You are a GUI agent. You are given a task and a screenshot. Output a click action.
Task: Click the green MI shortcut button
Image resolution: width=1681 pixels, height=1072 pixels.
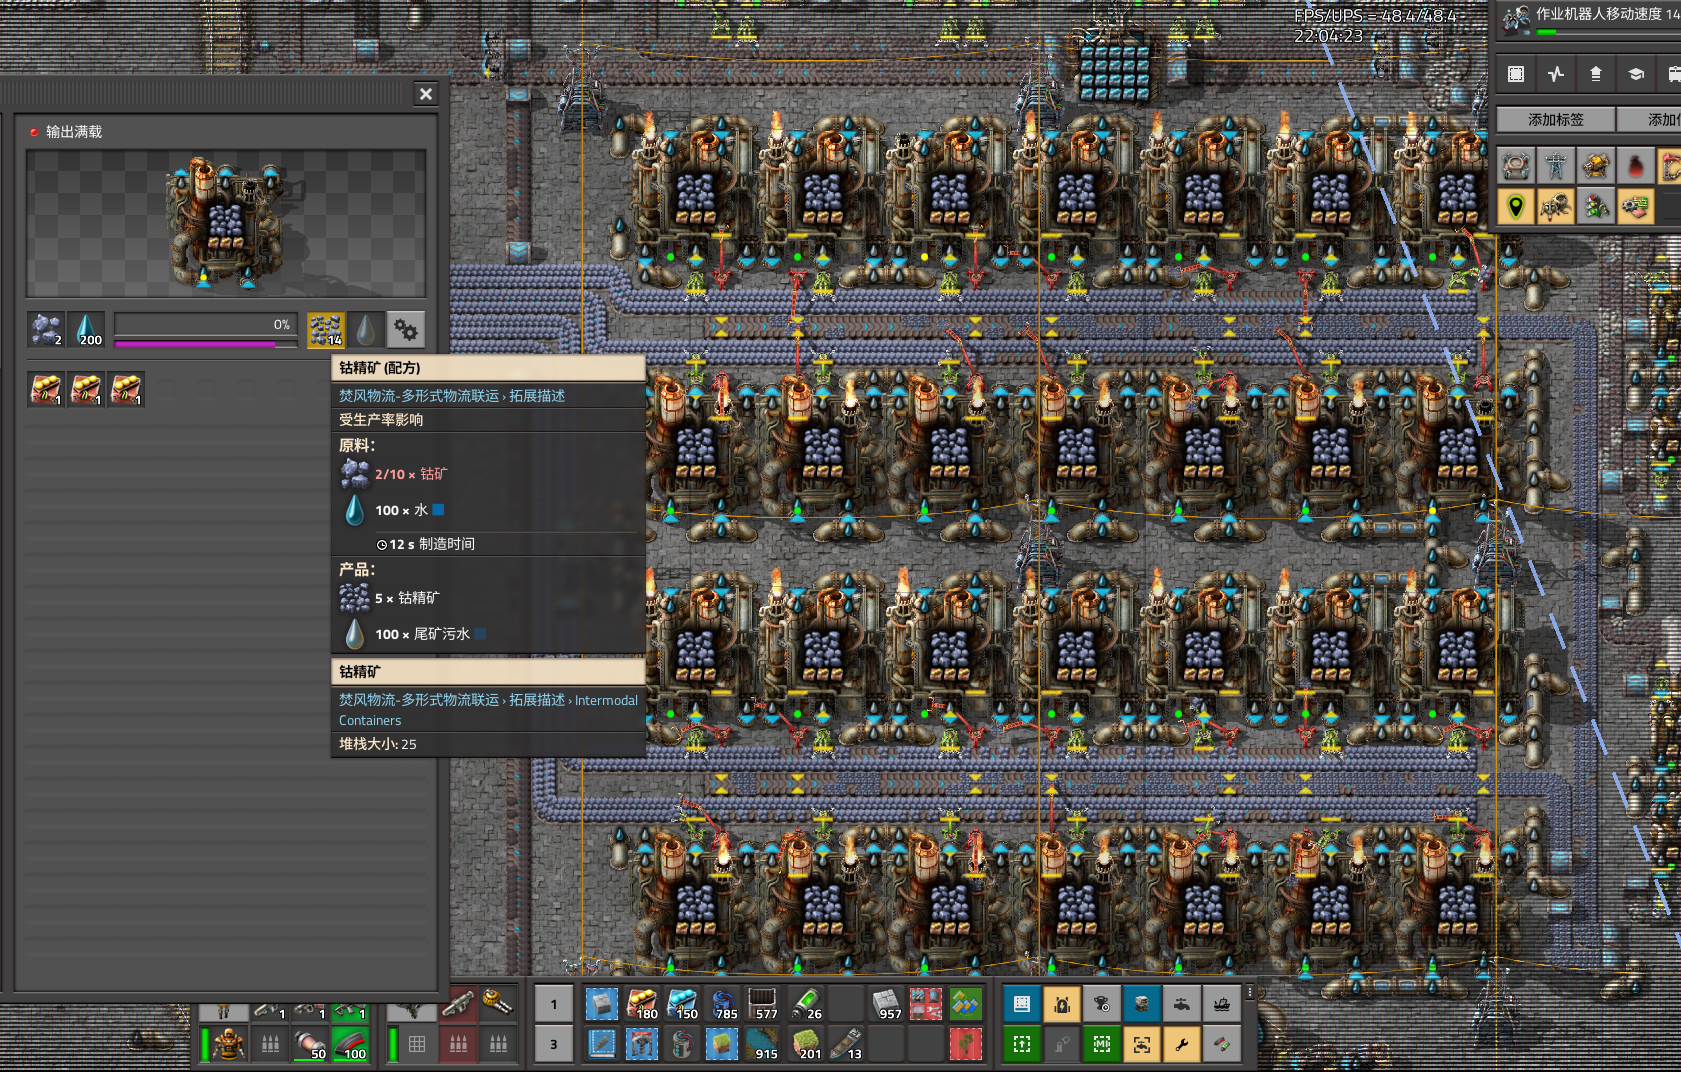pos(1102,1044)
